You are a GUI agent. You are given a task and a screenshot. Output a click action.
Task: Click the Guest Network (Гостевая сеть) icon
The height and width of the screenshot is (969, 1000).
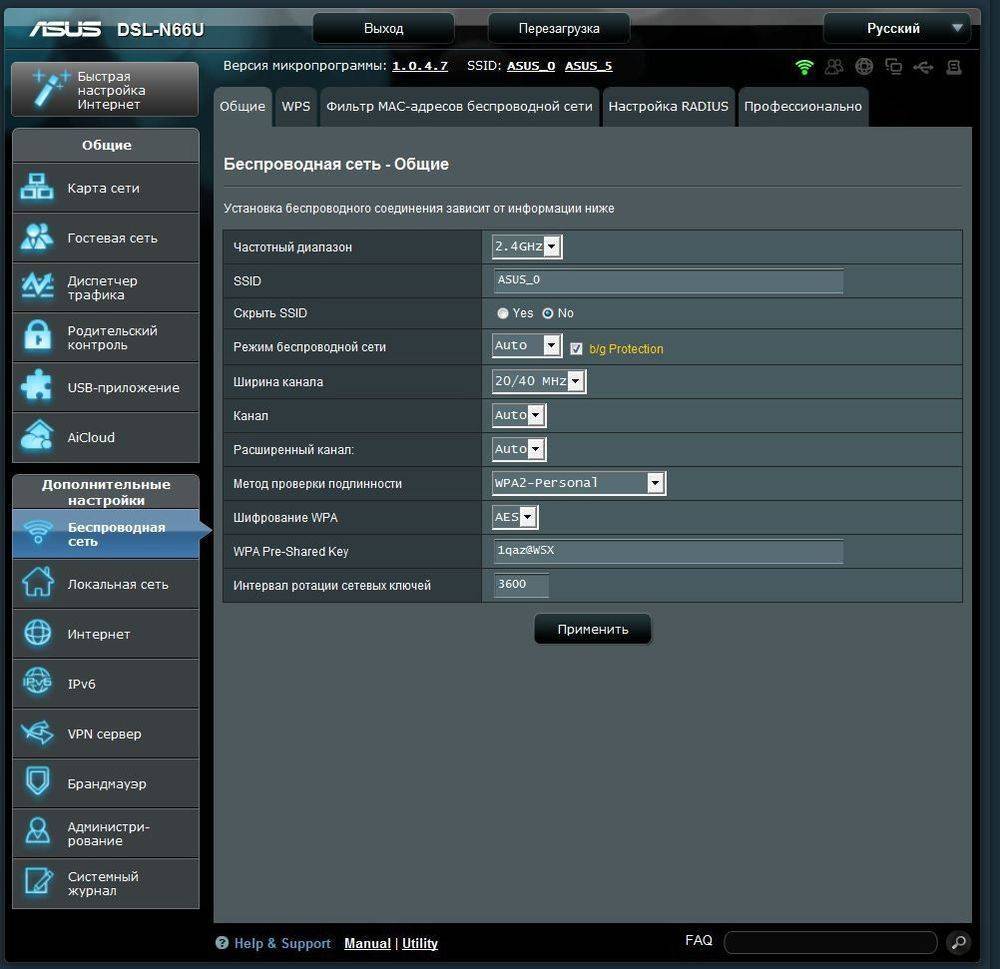coord(38,238)
